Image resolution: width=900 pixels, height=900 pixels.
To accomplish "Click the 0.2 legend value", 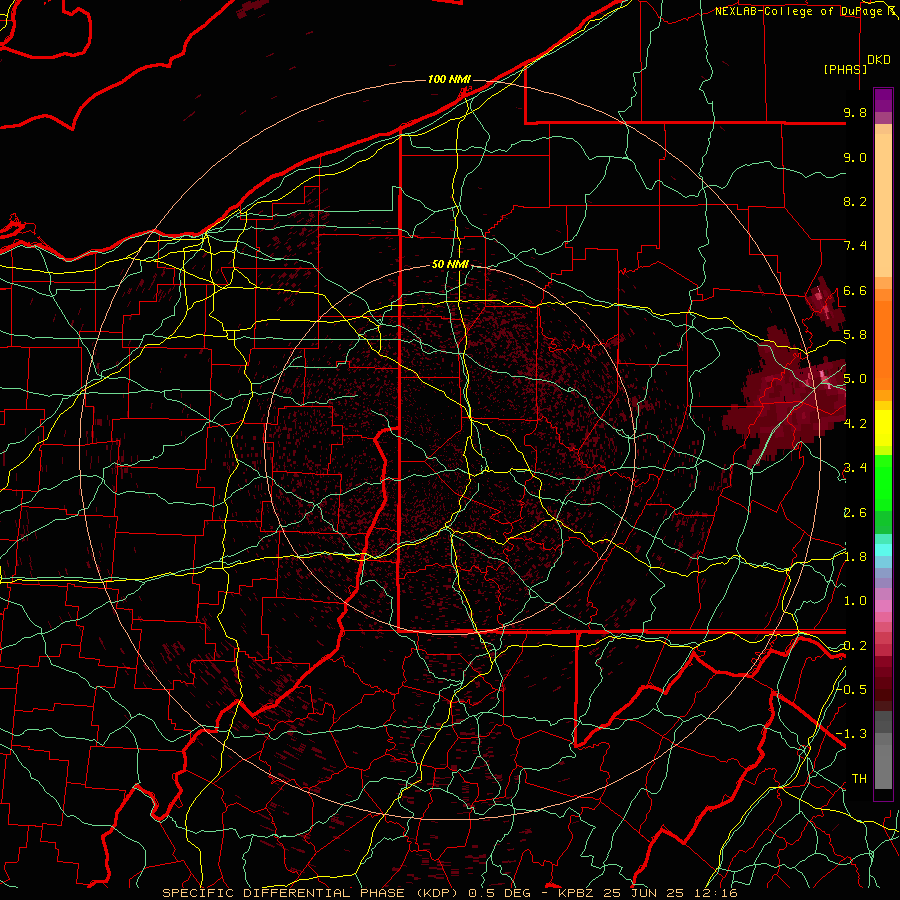I will [x=855, y=646].
